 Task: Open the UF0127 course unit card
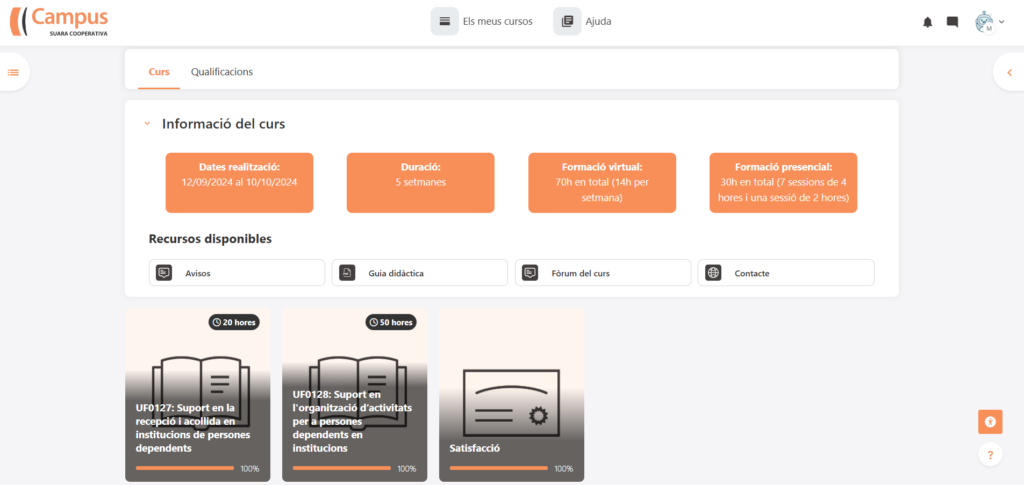pos(197,395)
